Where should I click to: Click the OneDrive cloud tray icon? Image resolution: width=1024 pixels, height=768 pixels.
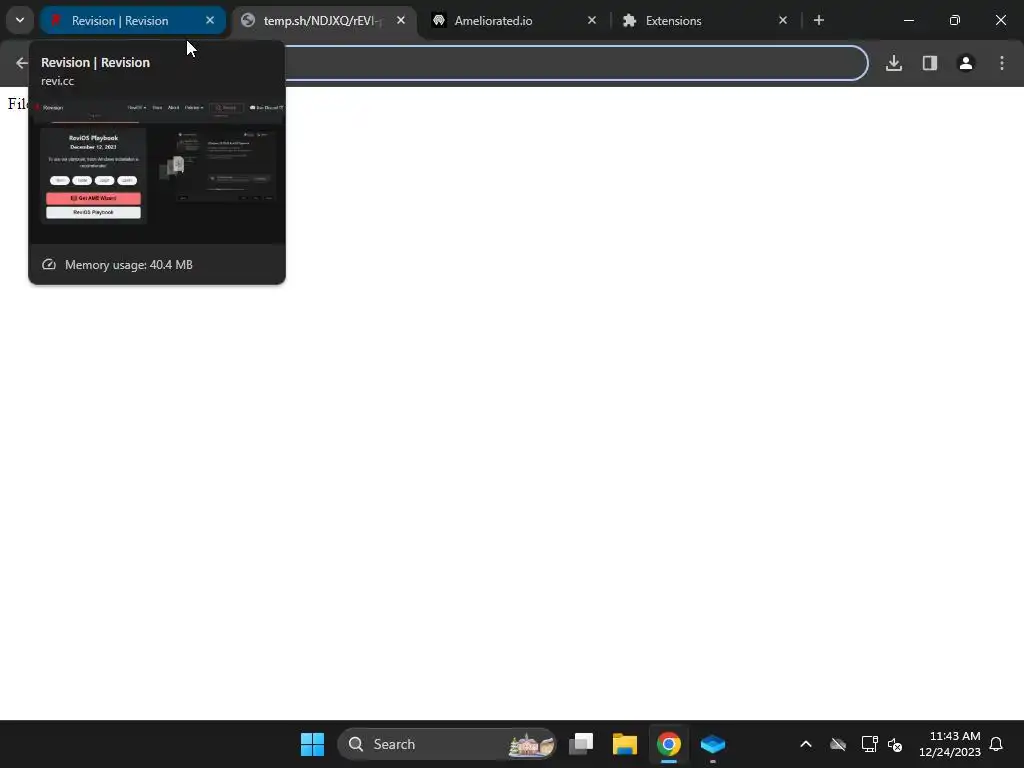tap(838, 744)
